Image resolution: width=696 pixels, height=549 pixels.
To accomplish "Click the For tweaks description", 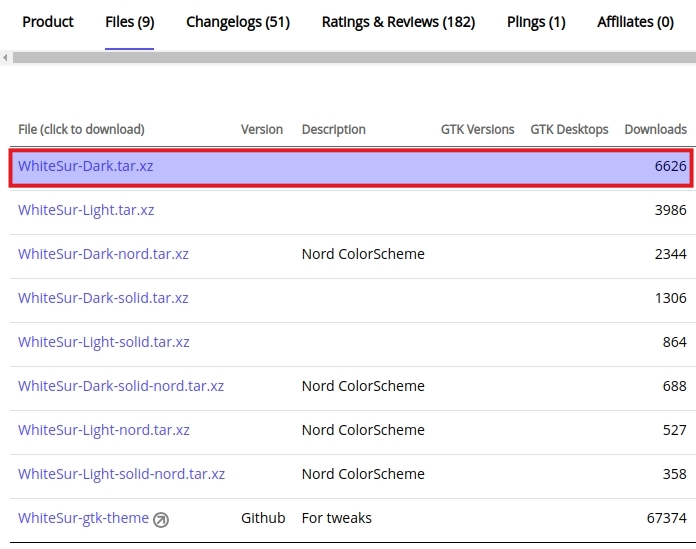I will coord(337,518).
